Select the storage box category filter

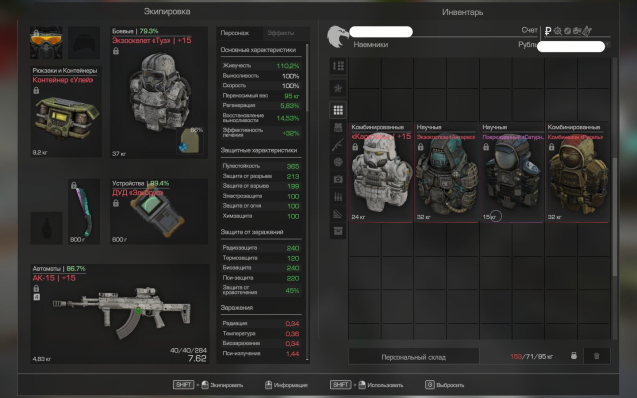338,231
